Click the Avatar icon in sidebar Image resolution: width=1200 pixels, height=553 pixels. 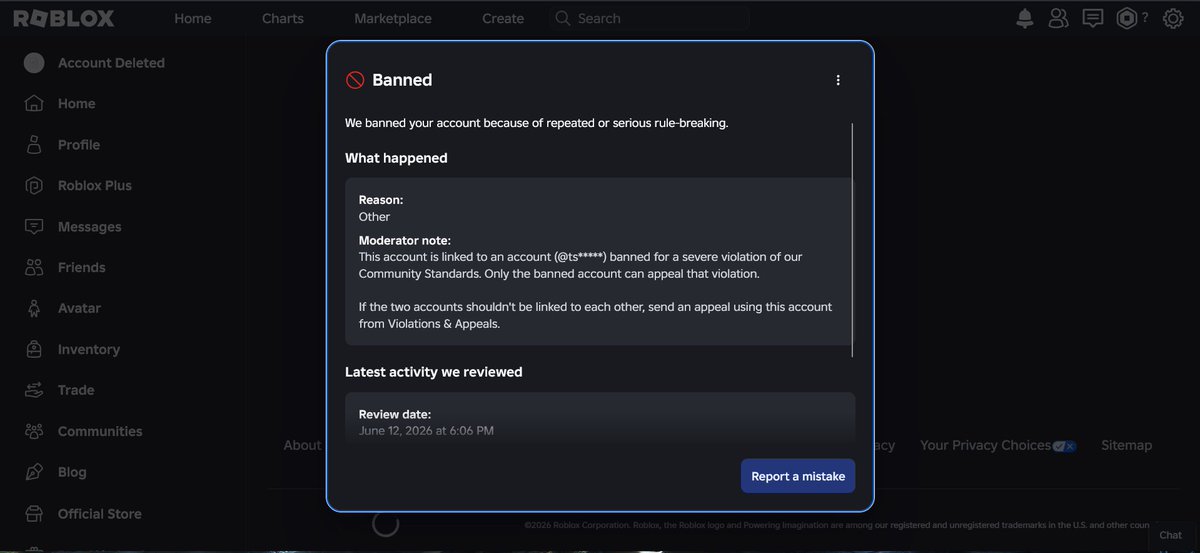click(x=34, y=309)
